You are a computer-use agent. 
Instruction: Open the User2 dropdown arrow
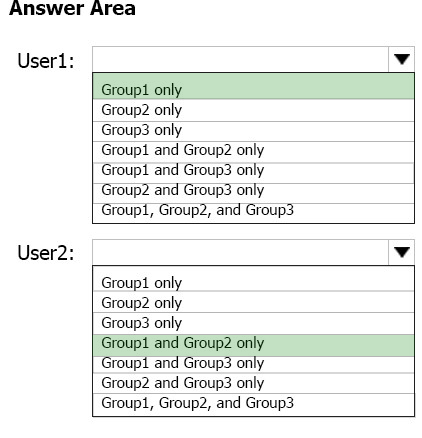pos(401,252)
